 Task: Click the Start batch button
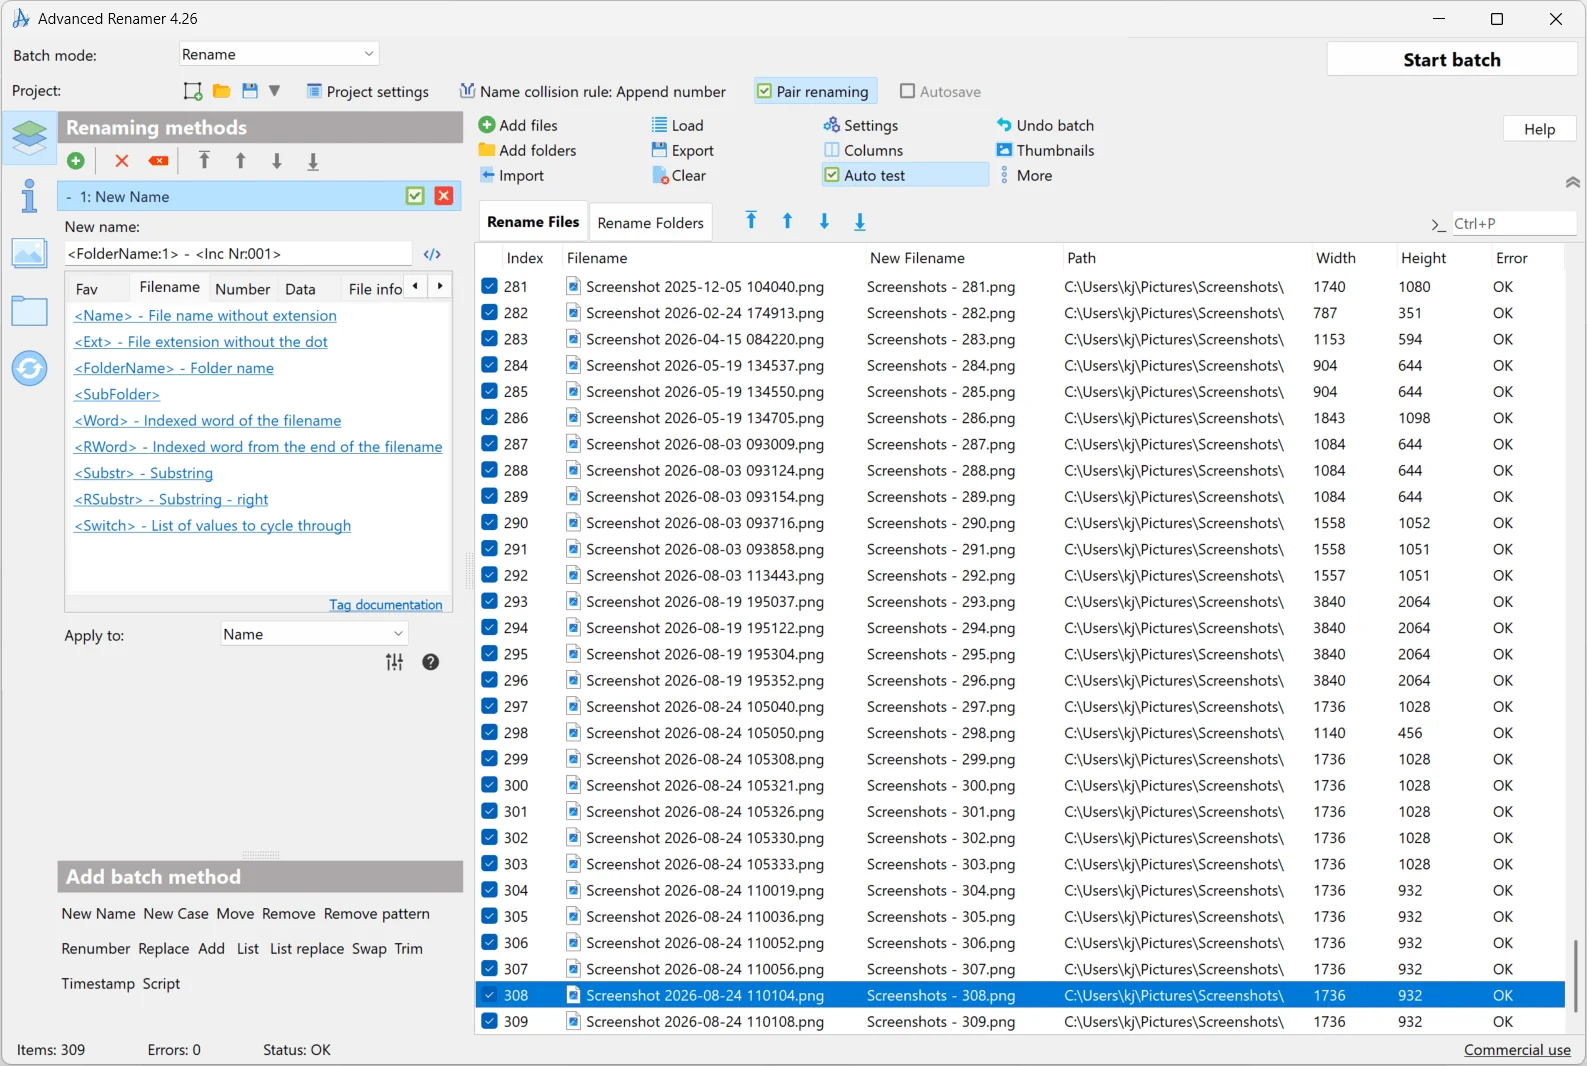coord(1452,60)
